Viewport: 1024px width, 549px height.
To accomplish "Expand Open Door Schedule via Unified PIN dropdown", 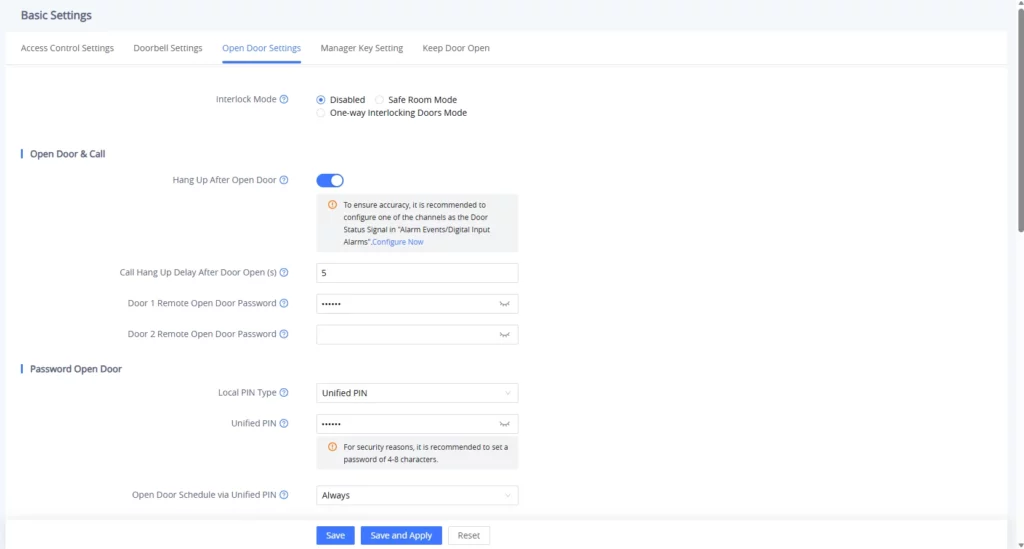I will [417, 495].
